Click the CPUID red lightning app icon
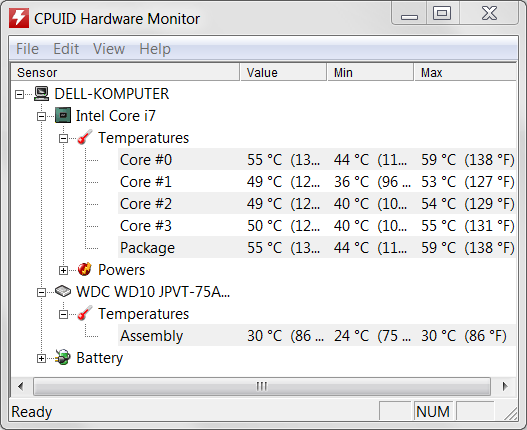The width and height of the screenshot is (527, 430). (x=19, y=18)
